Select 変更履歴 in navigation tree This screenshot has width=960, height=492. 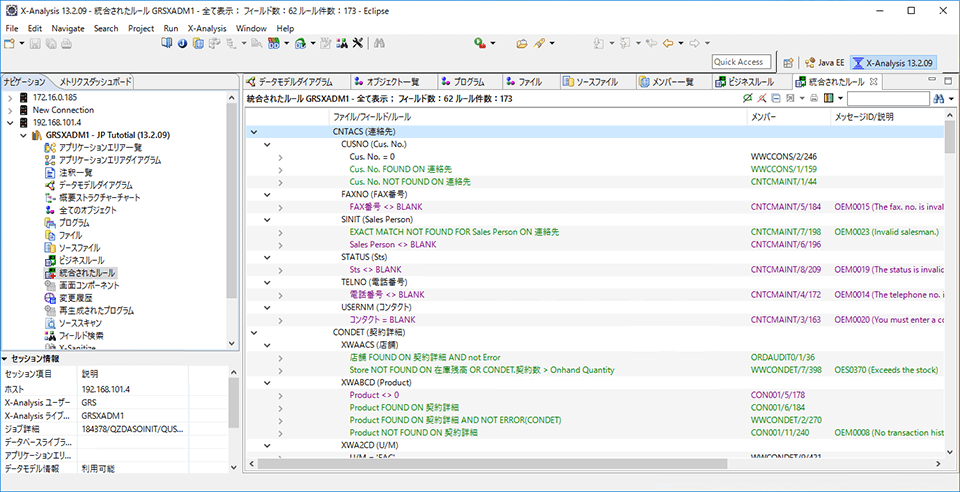point(75,298)
